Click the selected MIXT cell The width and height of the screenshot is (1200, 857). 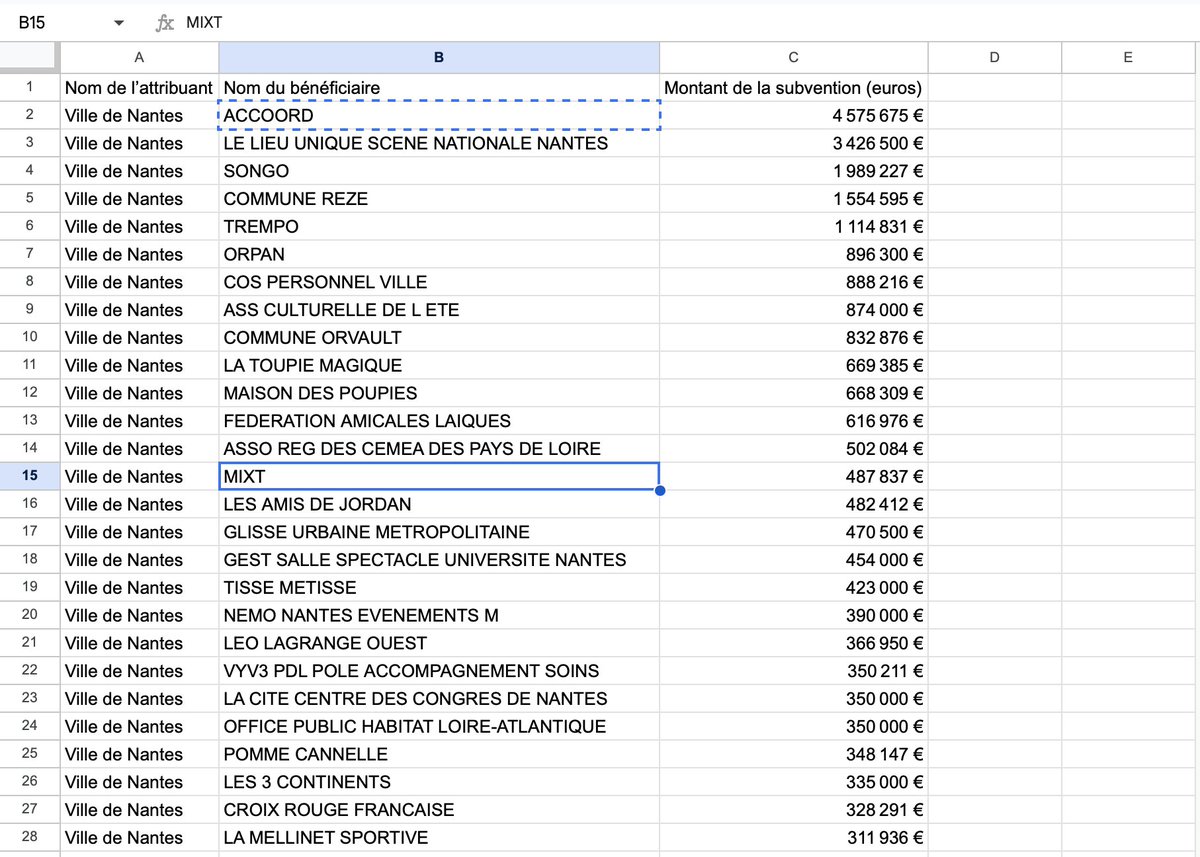pyautogui.click(x=439, y=476)
